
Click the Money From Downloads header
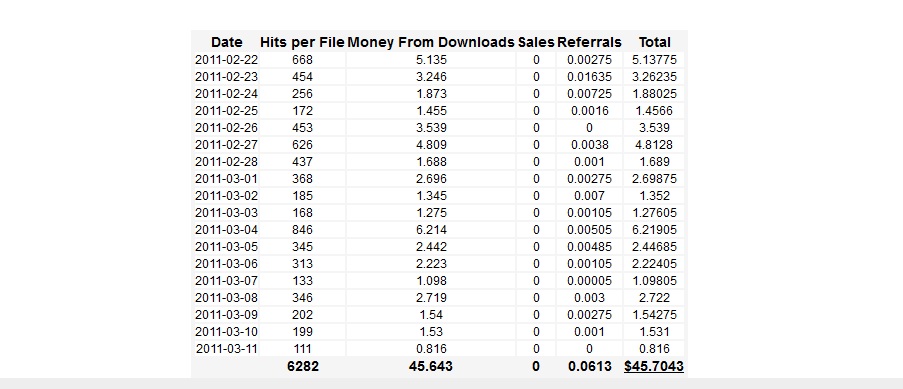[431, 42]
